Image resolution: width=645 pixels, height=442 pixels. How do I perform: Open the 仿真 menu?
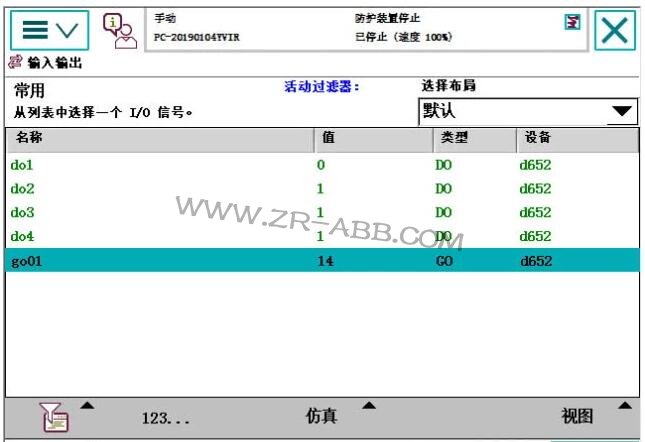322,415
